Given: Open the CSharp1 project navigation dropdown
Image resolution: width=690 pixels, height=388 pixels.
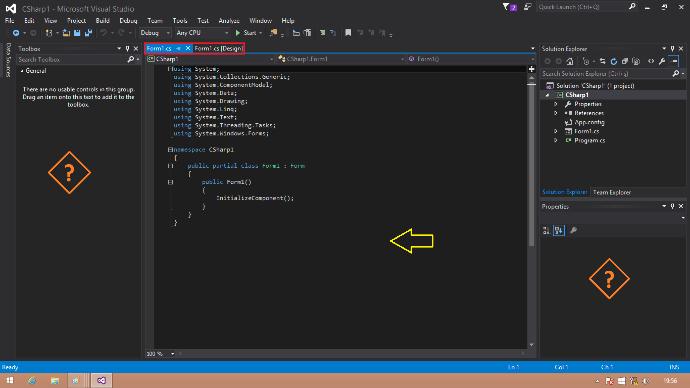Looking at the screenshot, I should (210, 59).
